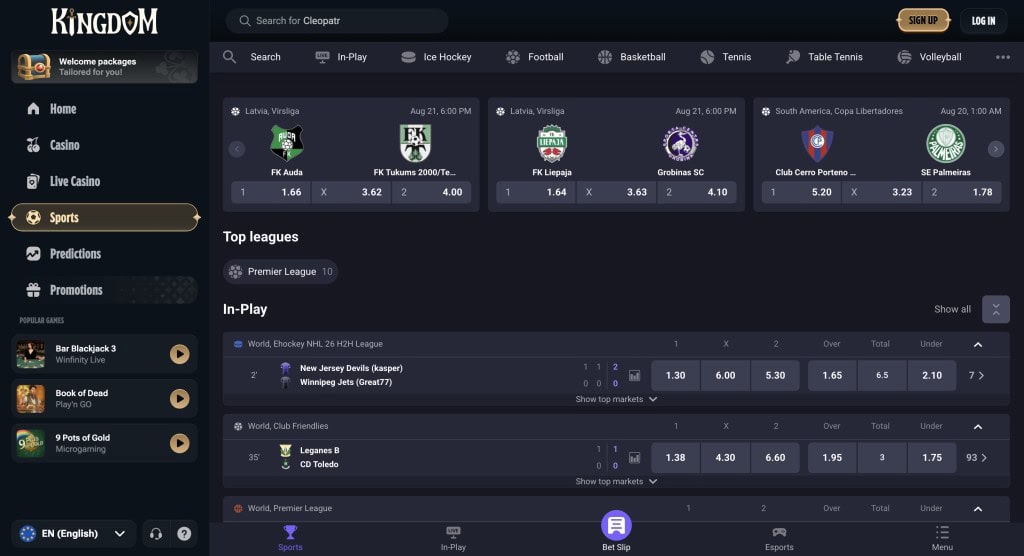Viewport: 1024px width, 556px height.
Task: Collapse the Ehockey NHL 26 H2H League section
Action: pyautogui.click(x=978, y=344)
